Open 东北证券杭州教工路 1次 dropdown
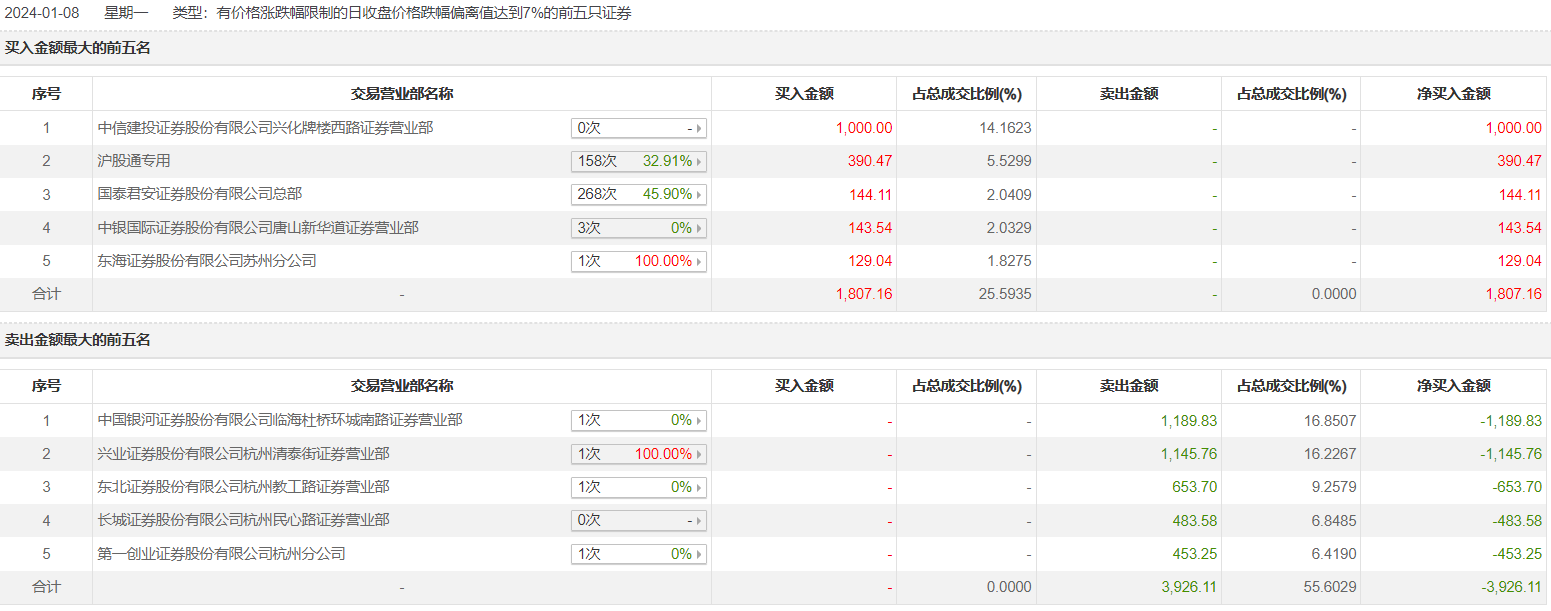The image size is (1551, 611). (x=639, y=487)
